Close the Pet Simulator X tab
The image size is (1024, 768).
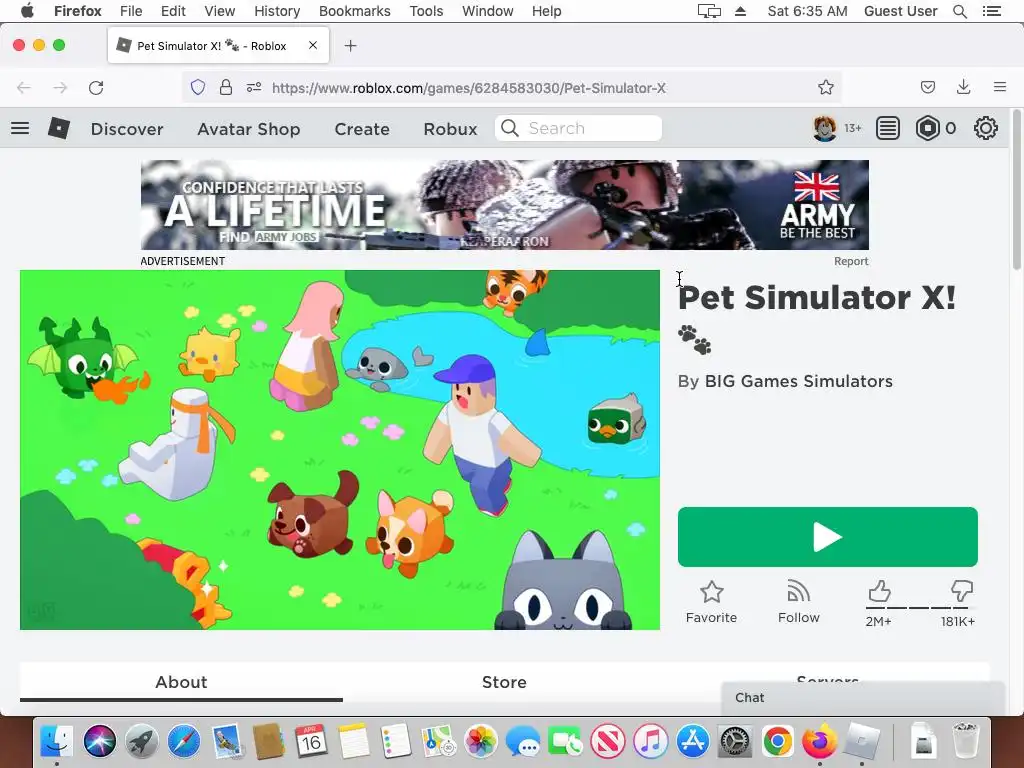point(313,45)
